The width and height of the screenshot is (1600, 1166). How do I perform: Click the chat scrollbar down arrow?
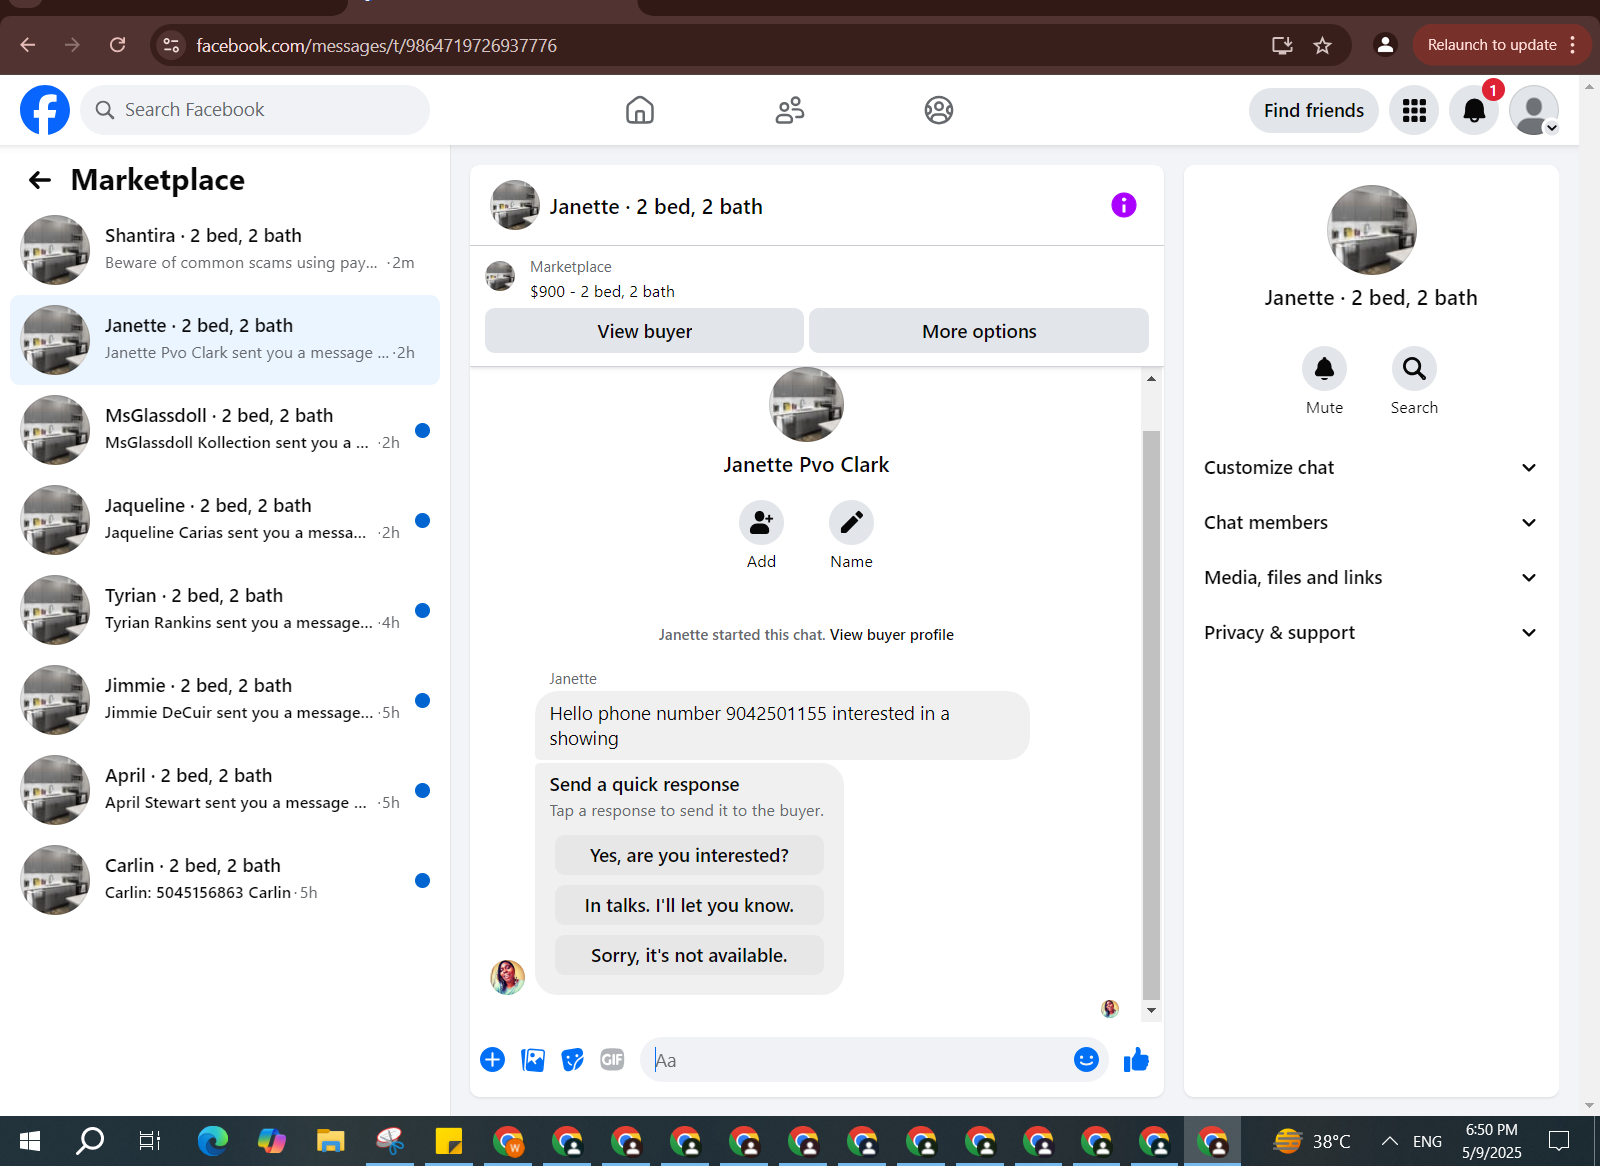pyautogui.click(x=1151, y=1010)
